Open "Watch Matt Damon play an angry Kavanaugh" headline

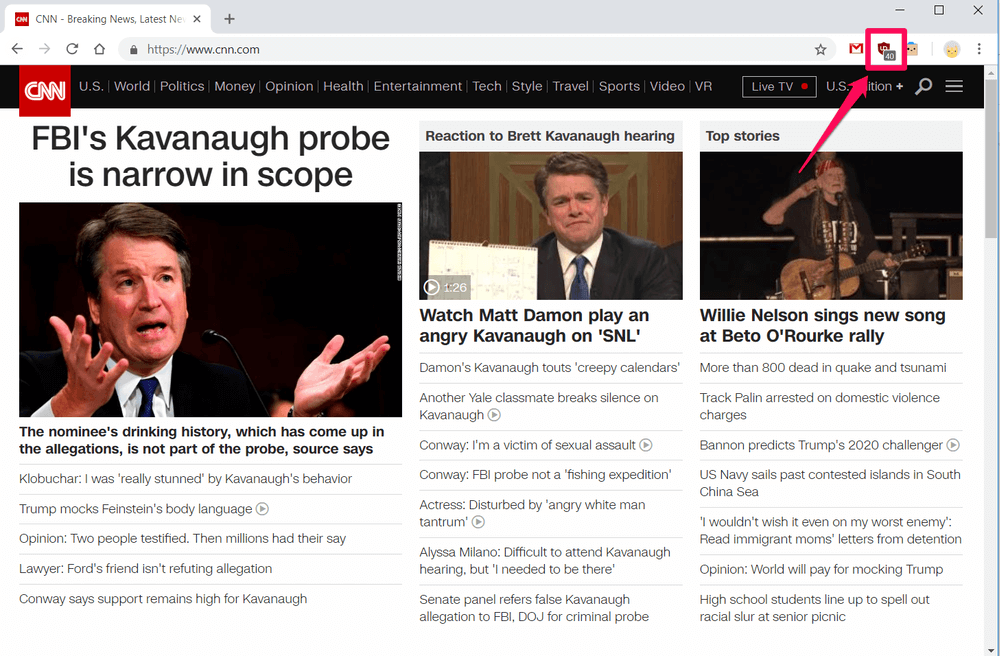click(534, 325)
